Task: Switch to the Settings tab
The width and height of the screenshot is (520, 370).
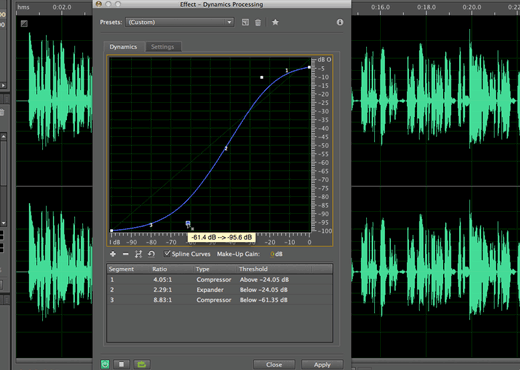Action: [163, 47]
